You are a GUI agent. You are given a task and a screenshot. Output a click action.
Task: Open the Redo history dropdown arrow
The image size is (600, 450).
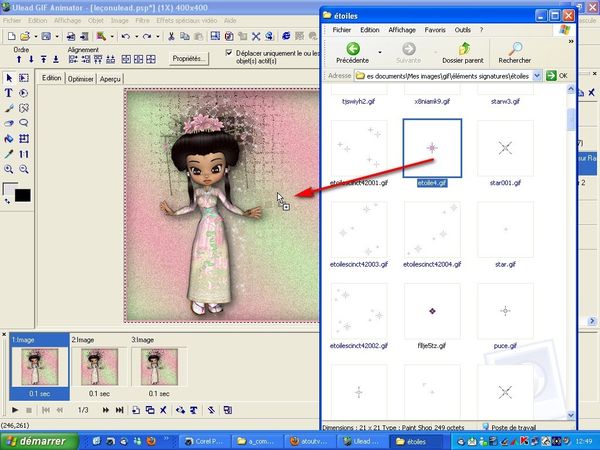(157, 37)
